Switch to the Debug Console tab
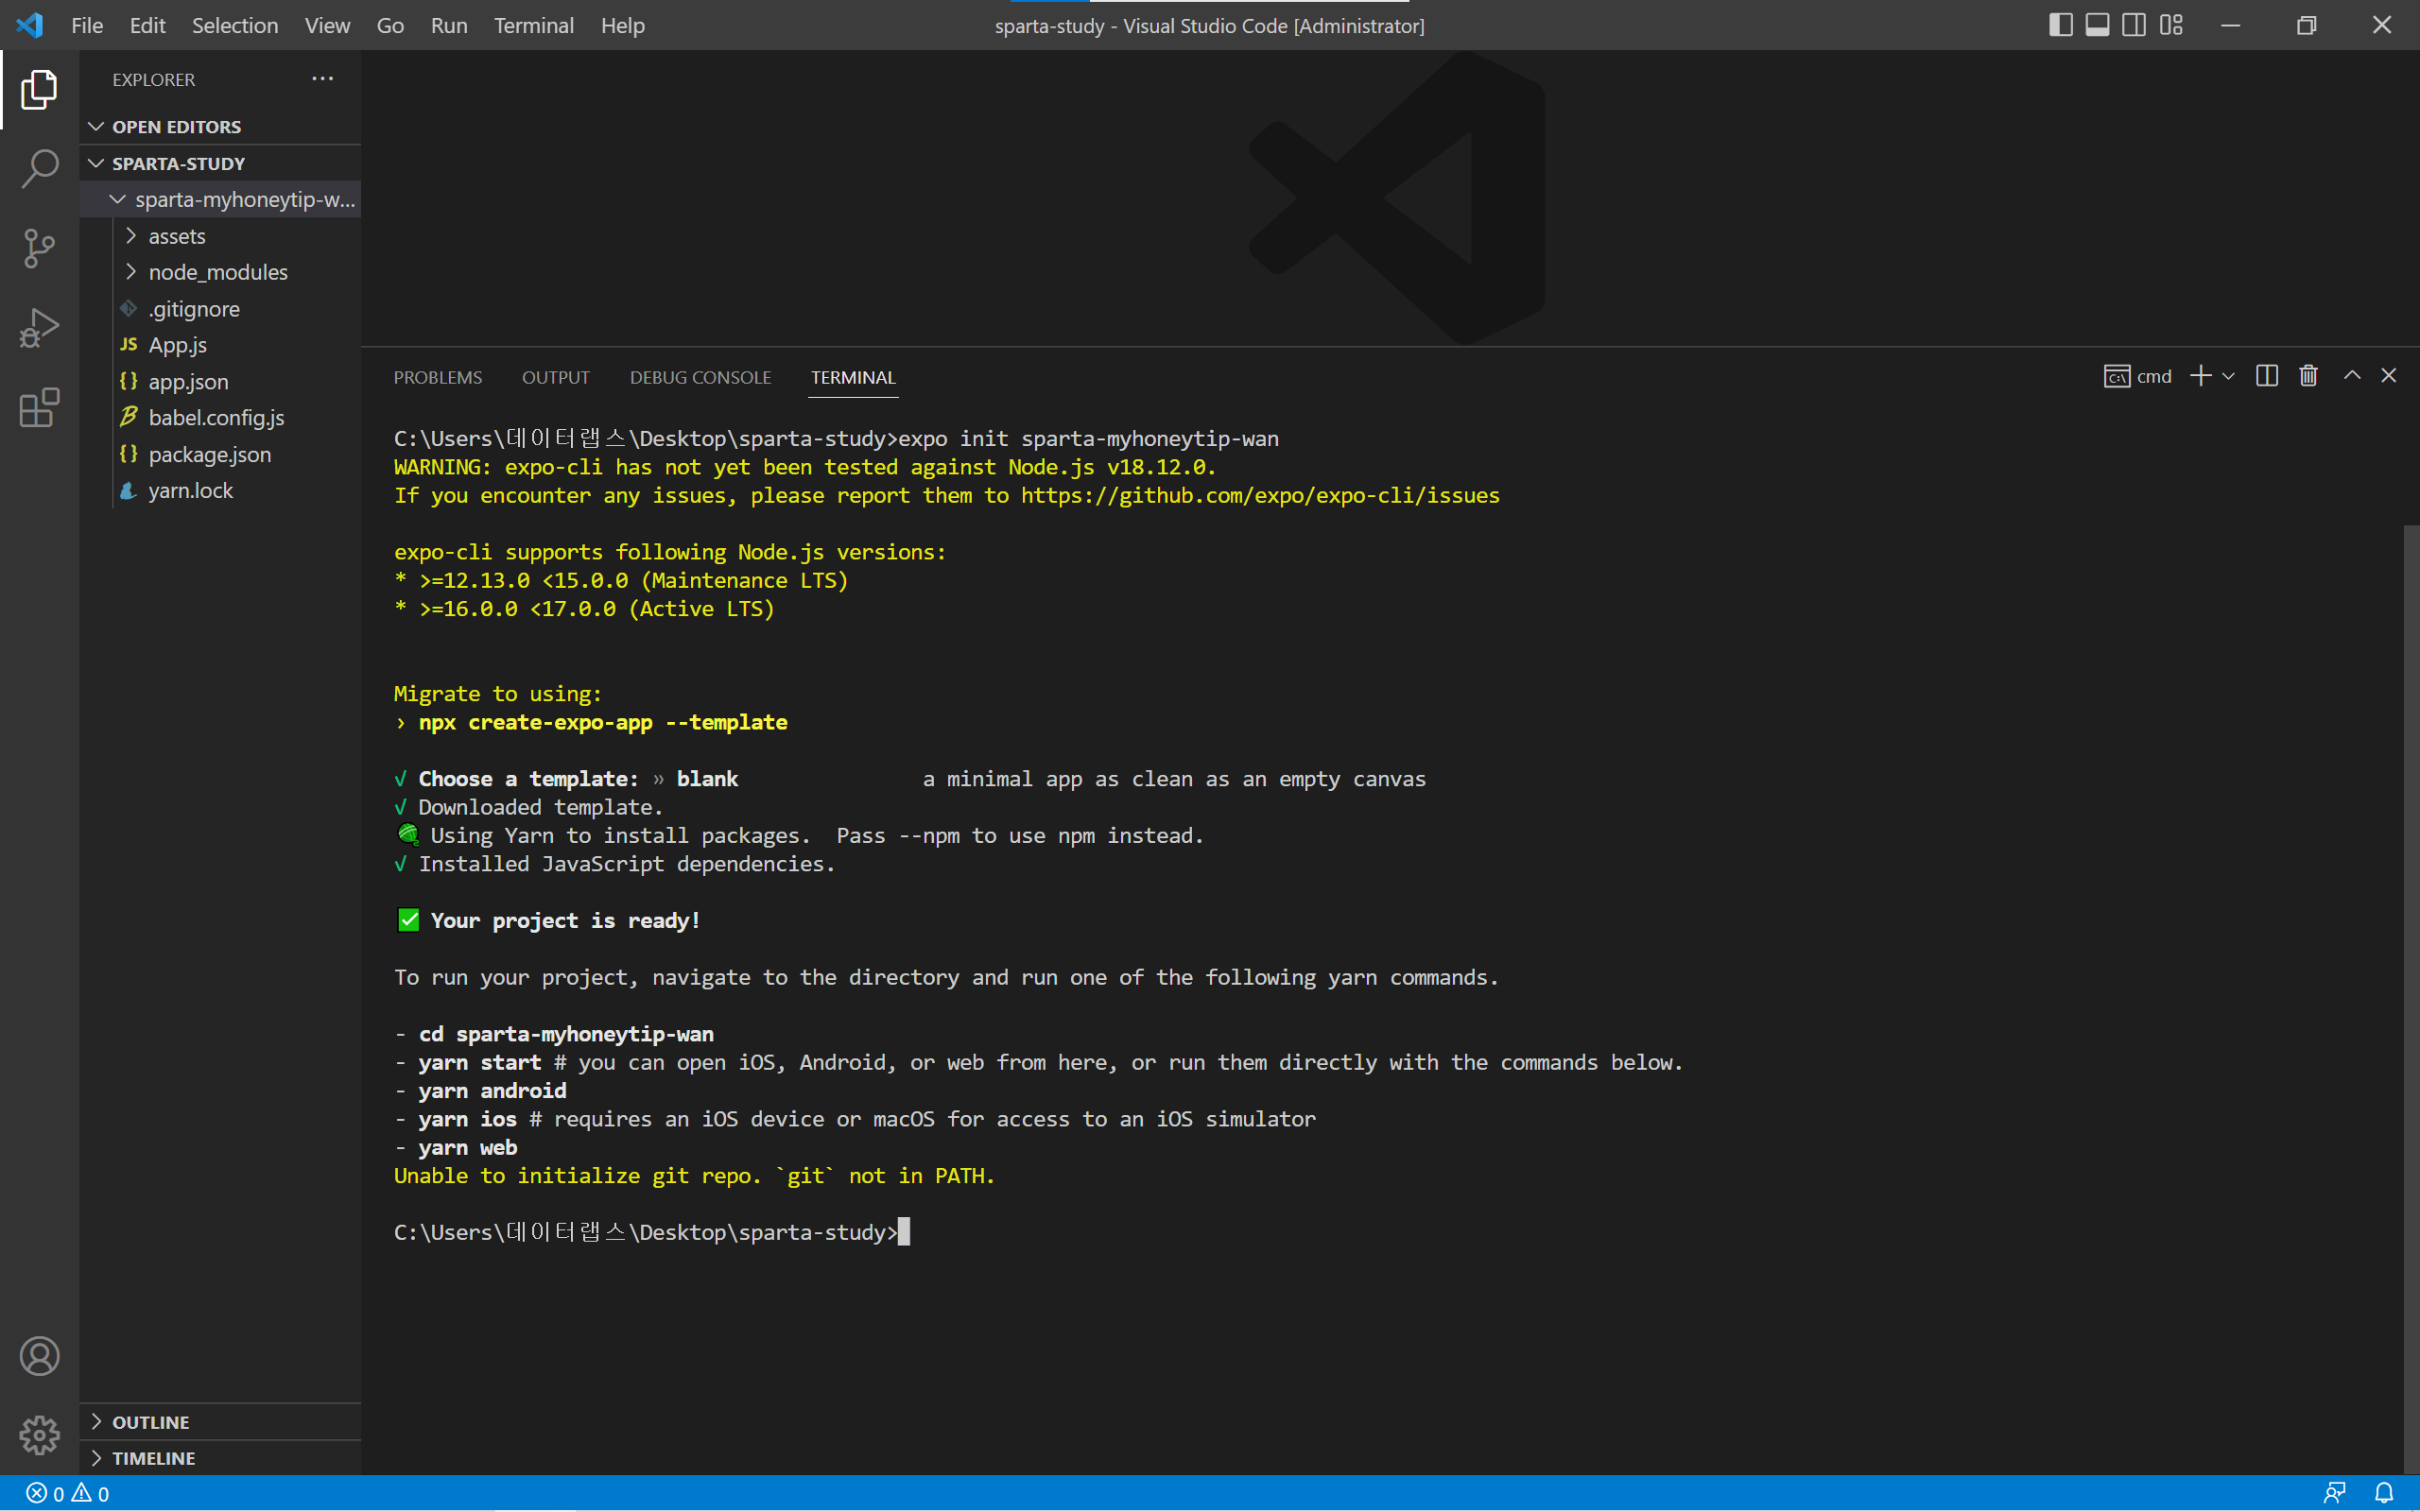 click(x=700, y=377)
